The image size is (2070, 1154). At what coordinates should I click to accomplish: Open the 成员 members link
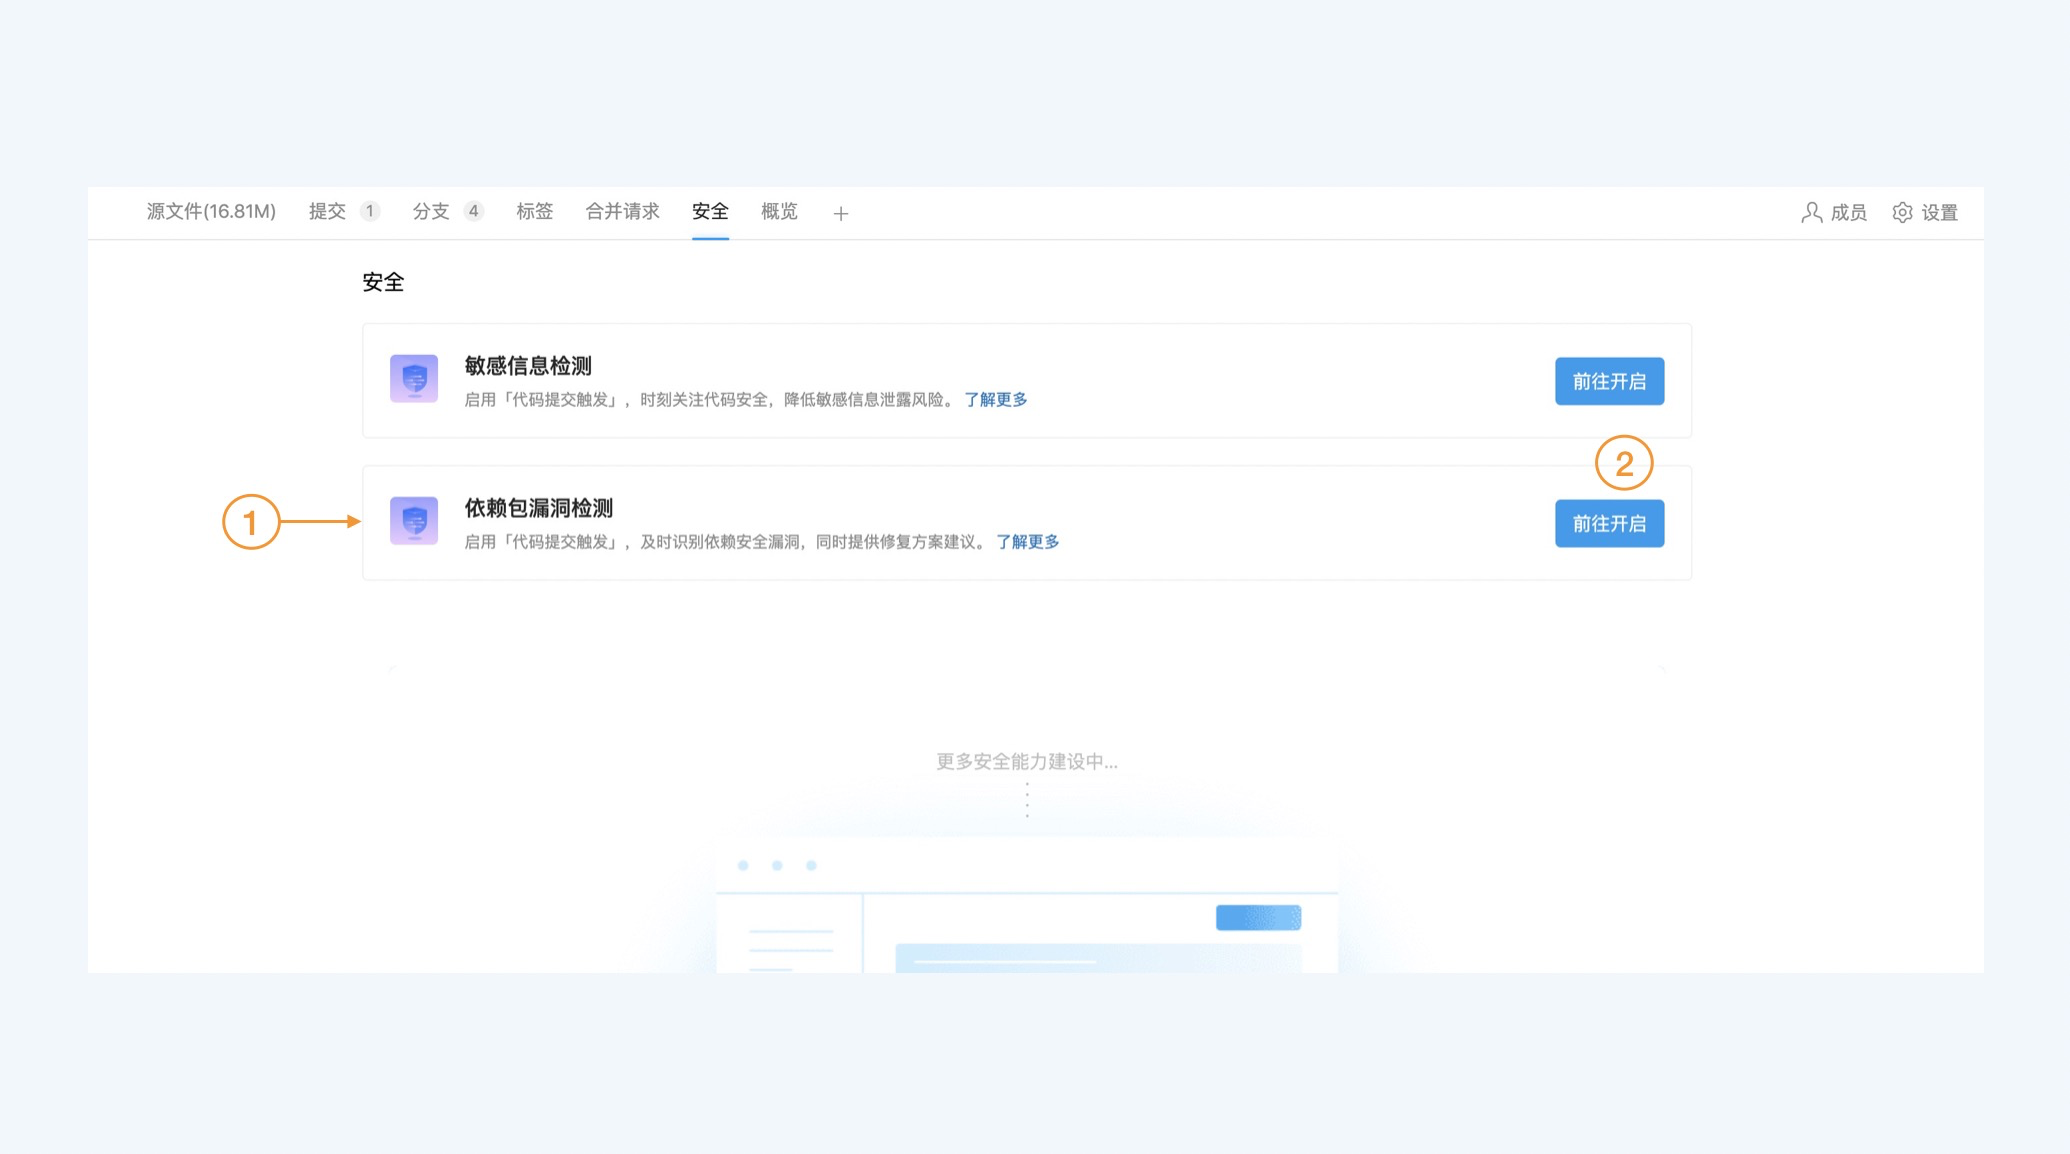coord(1834,212)
